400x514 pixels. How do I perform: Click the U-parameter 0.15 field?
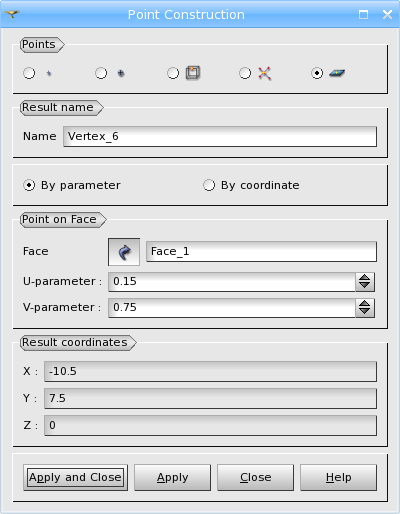point(232,282)
